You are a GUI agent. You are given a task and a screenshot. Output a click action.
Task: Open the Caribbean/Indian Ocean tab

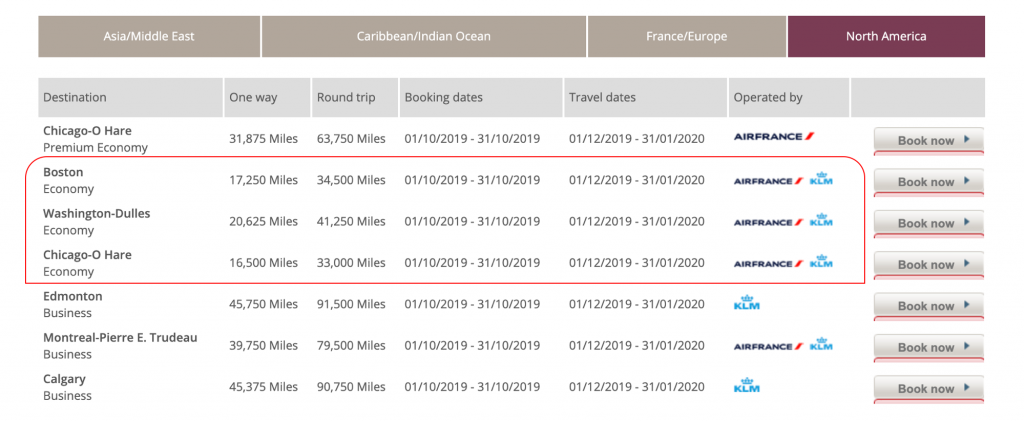pos(424,37)
